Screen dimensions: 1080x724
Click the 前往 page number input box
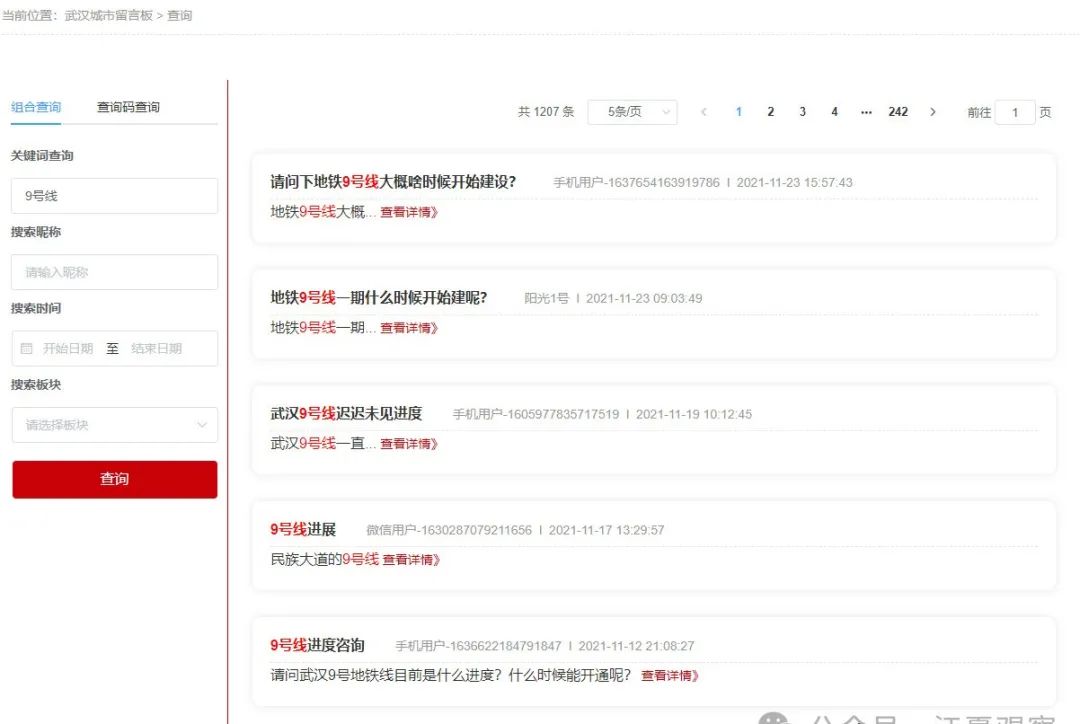coord(1015,113)
